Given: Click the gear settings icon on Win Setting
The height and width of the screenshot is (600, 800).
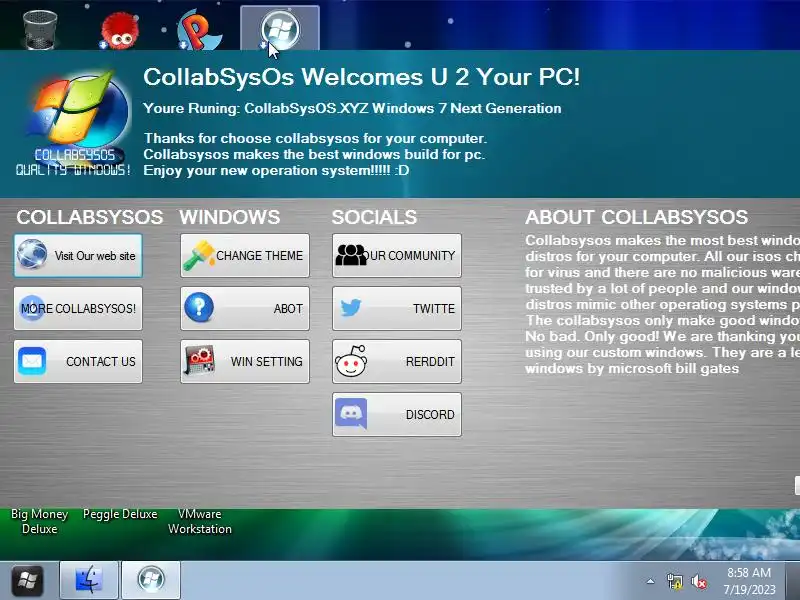Looking at the screenshot, I should (199, 360).
